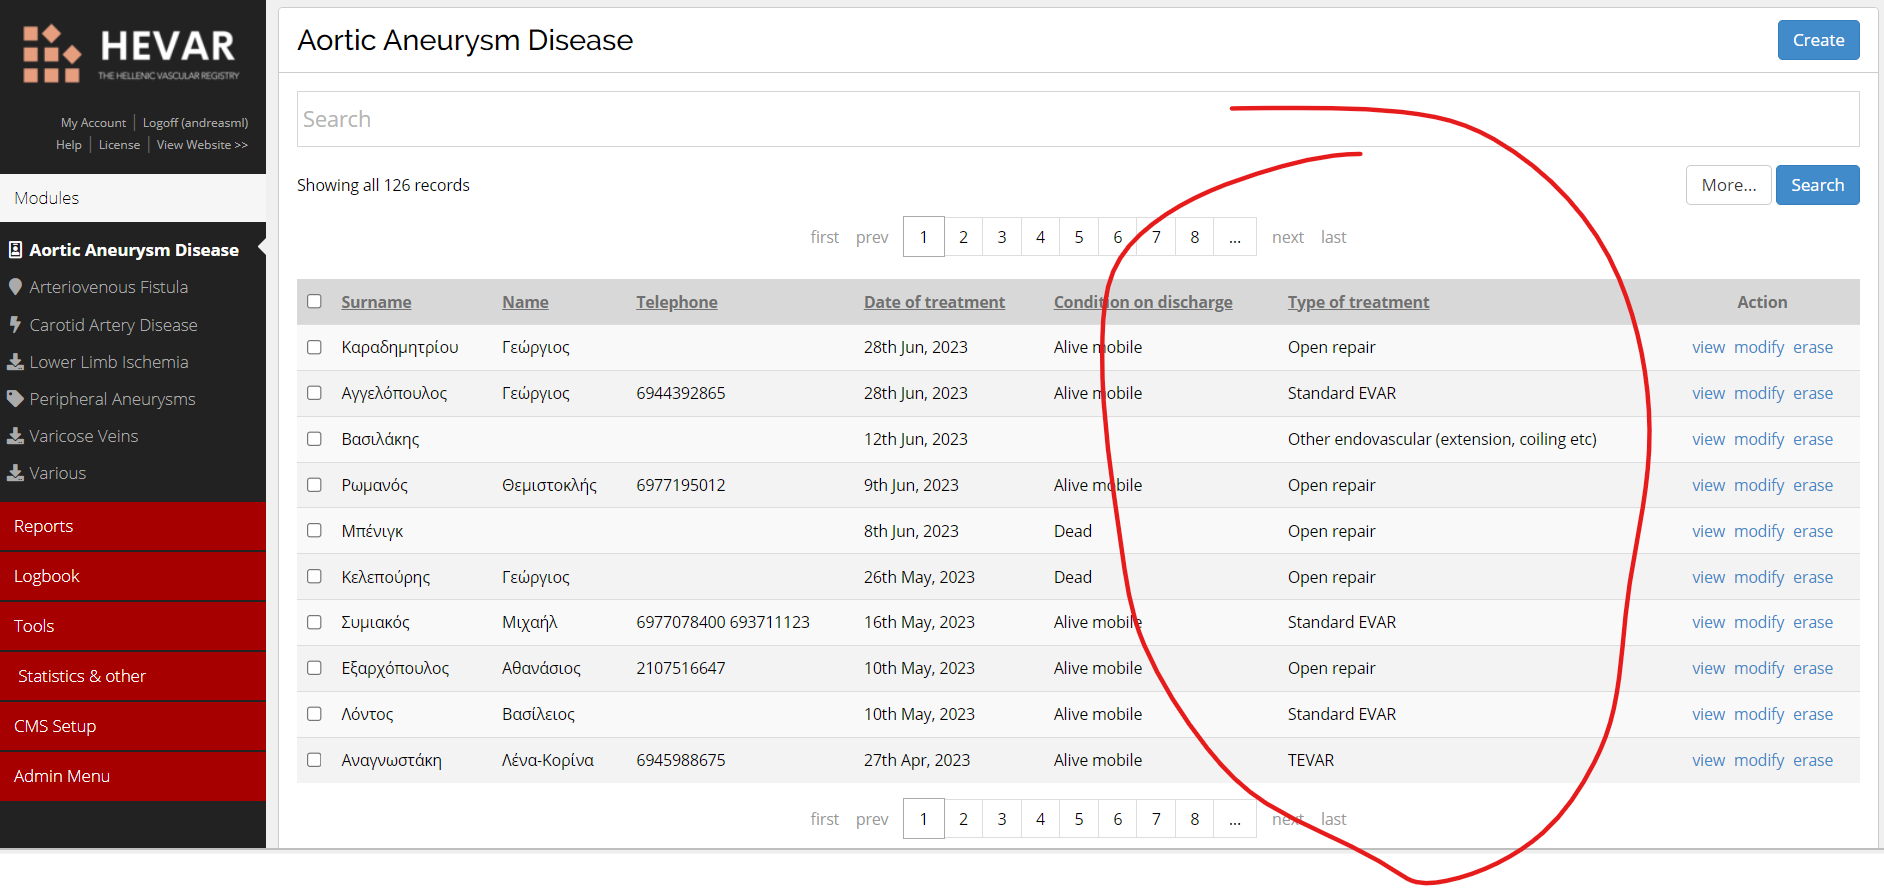Open the More... search options
Screen dimensions: 1884x888
pyautogui.click(x=1728, y=185)
